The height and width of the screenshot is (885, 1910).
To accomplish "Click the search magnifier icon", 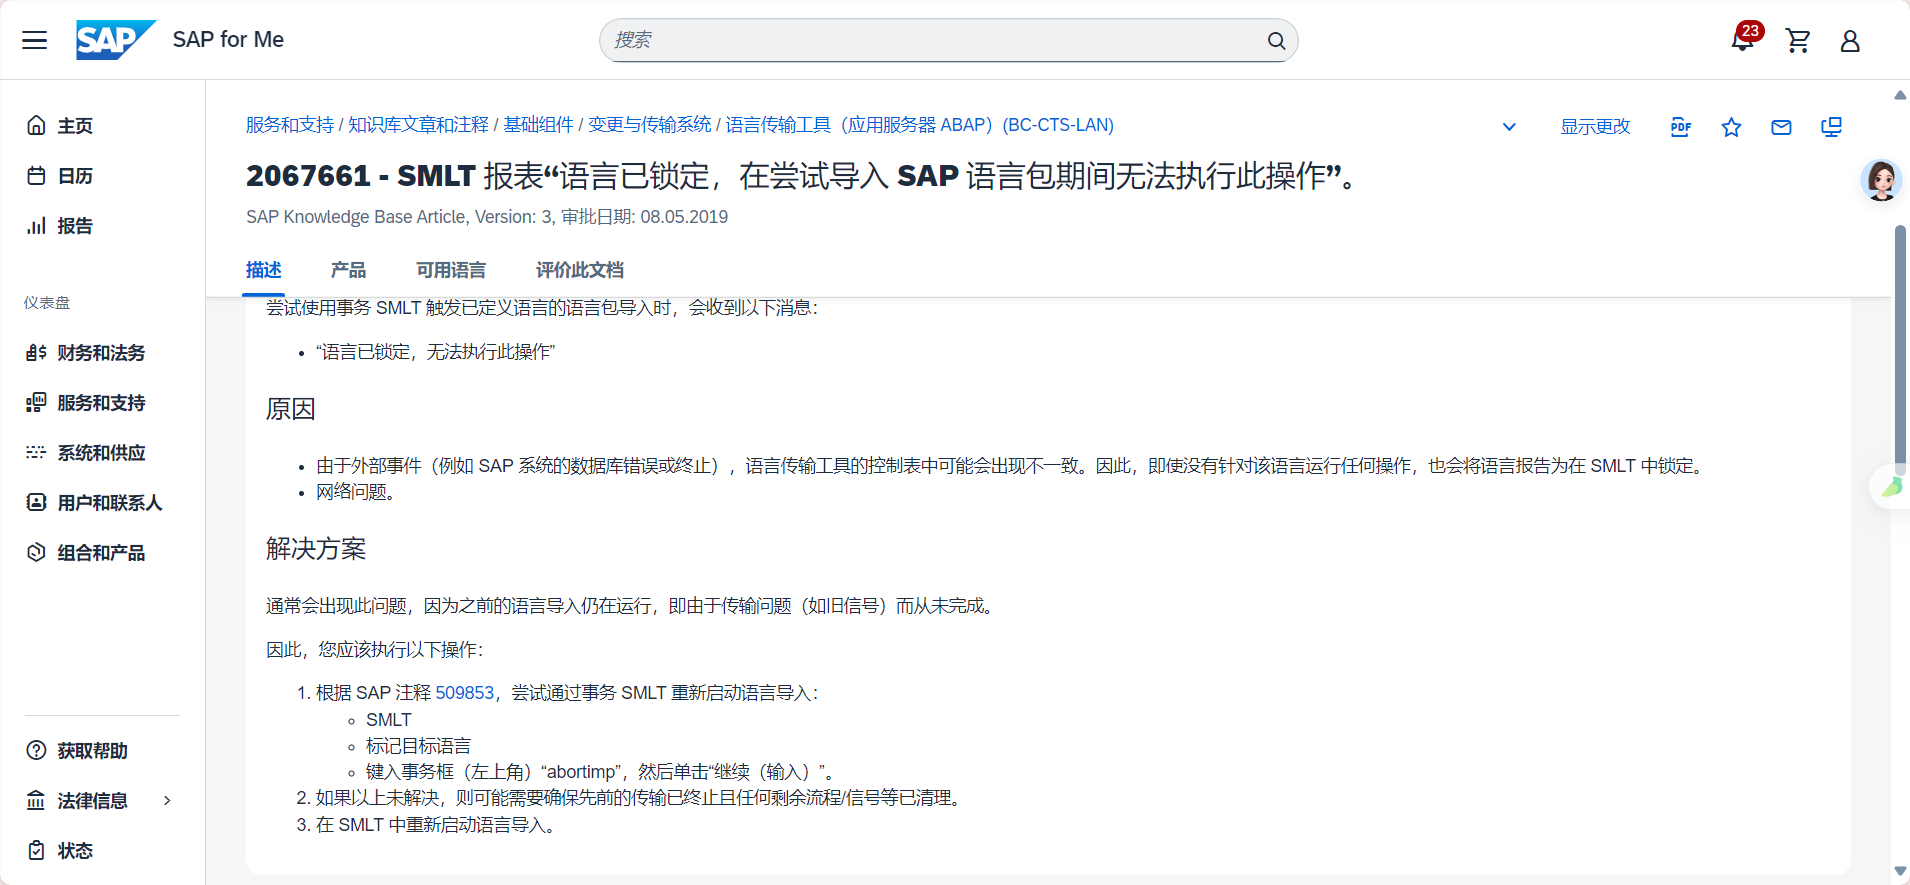I will click(x=1276, y=41).
